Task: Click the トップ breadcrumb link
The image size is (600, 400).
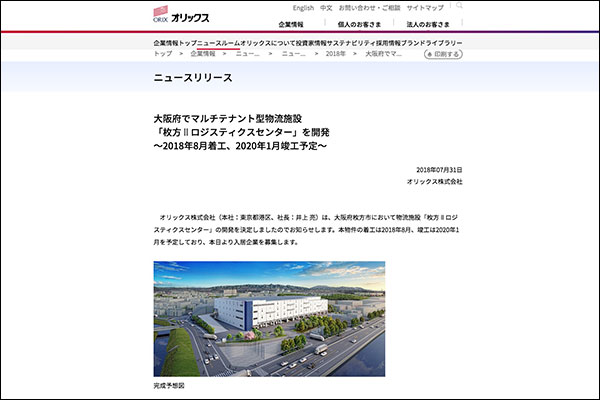Action: [x=162, y=54]
